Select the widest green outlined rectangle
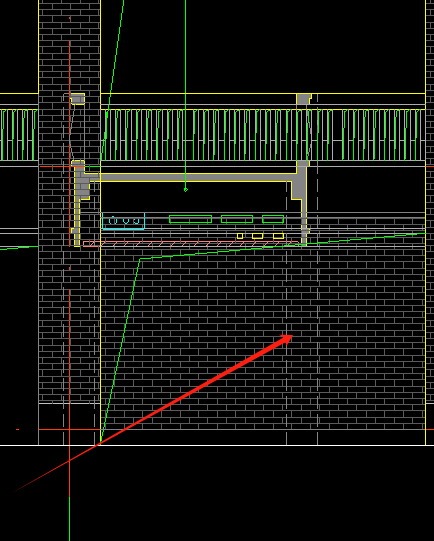 190,219
